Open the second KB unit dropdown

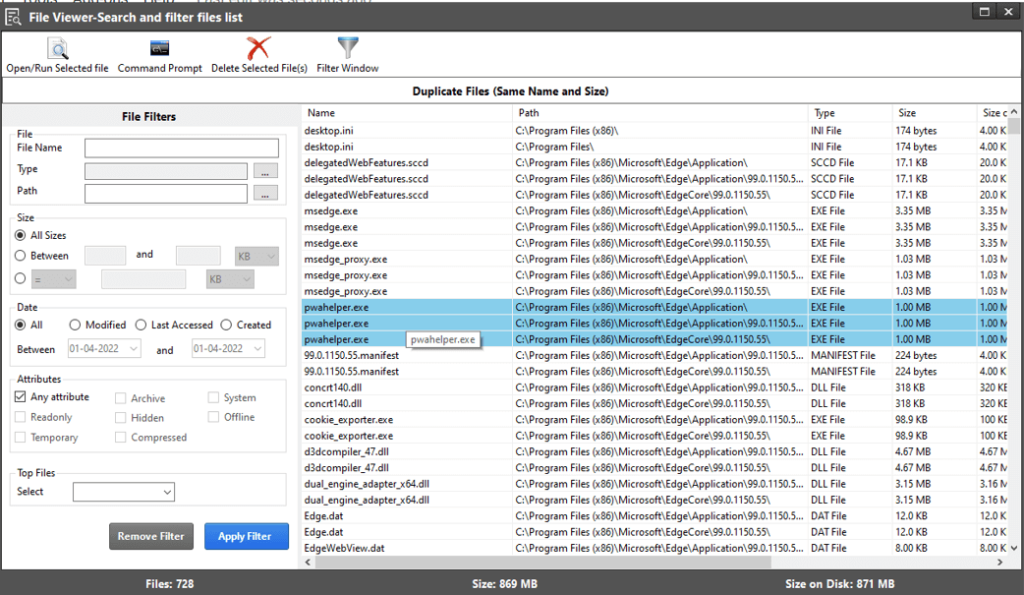(230, 279)
